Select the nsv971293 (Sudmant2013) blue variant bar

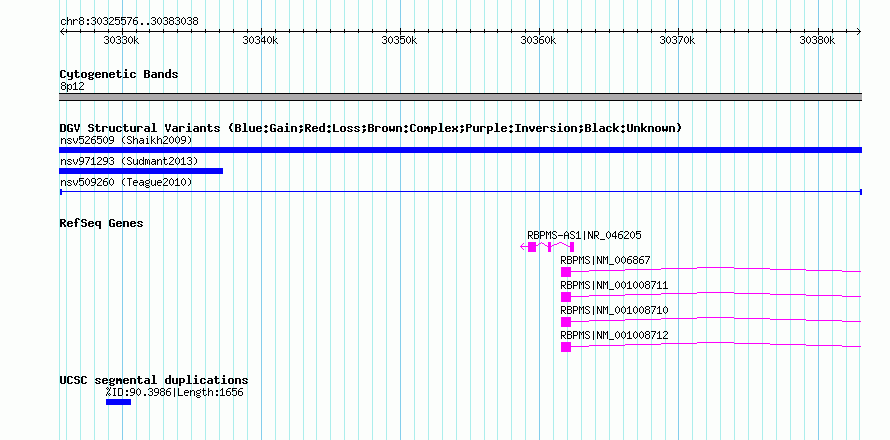click(141, 171)
